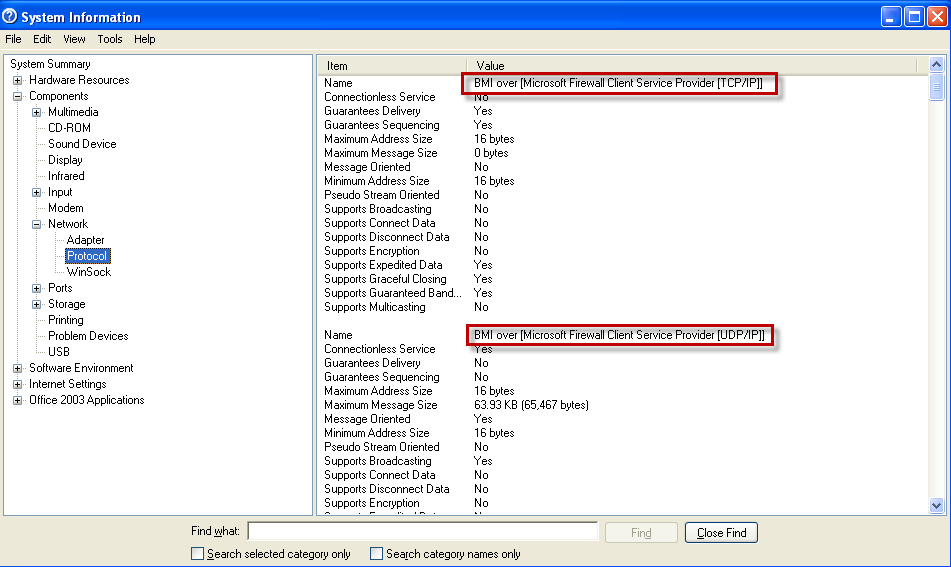951x567 pixels.
Task: Select the WinSock tree item
Action: (x=89, y=272)
